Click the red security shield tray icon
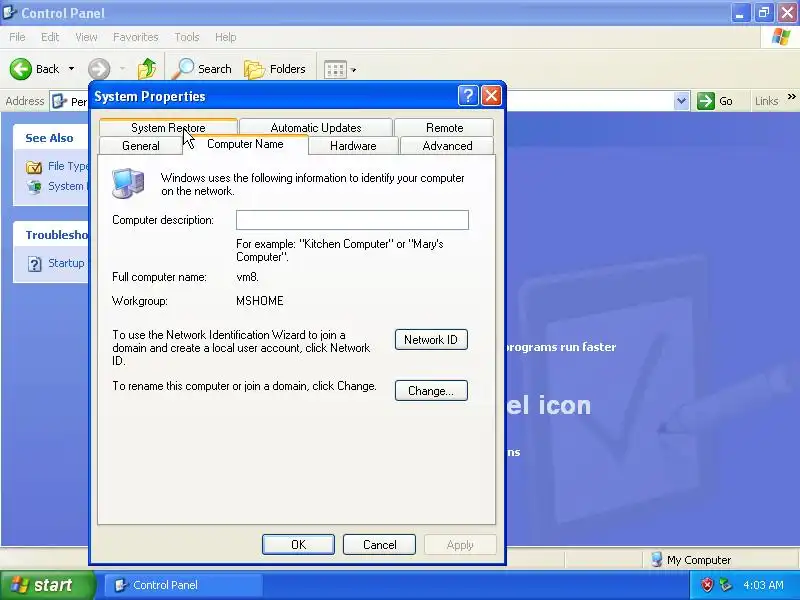This screenshot has height=600, width=800. tap(707, 585)
